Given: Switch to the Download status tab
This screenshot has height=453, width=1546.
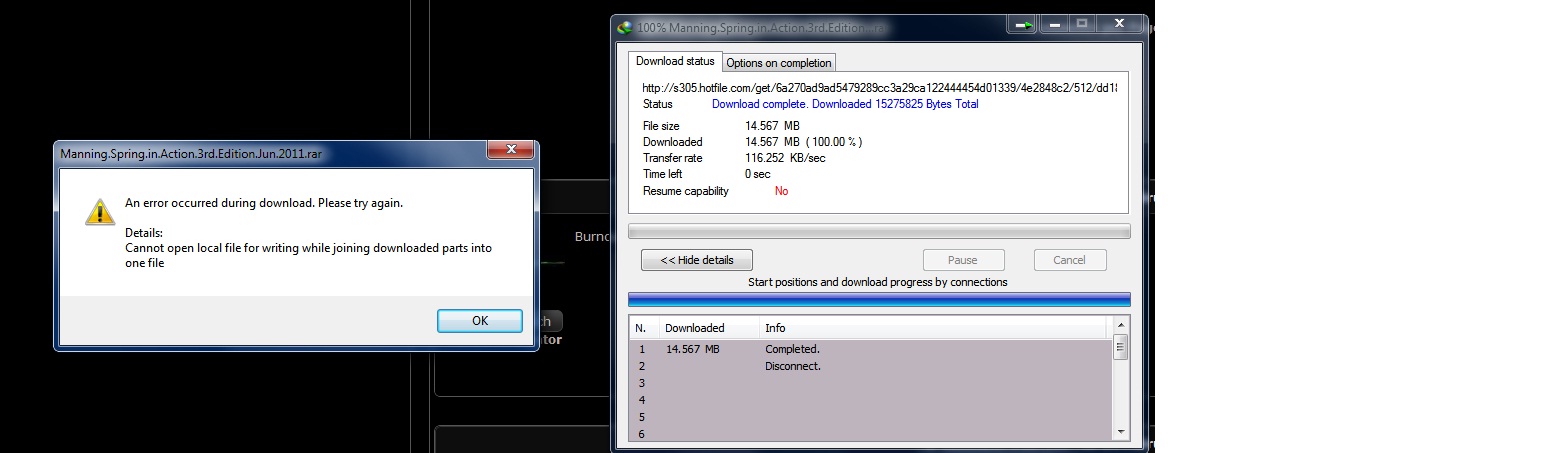Looking at the screenshot, I should click(x=675, y=62).
